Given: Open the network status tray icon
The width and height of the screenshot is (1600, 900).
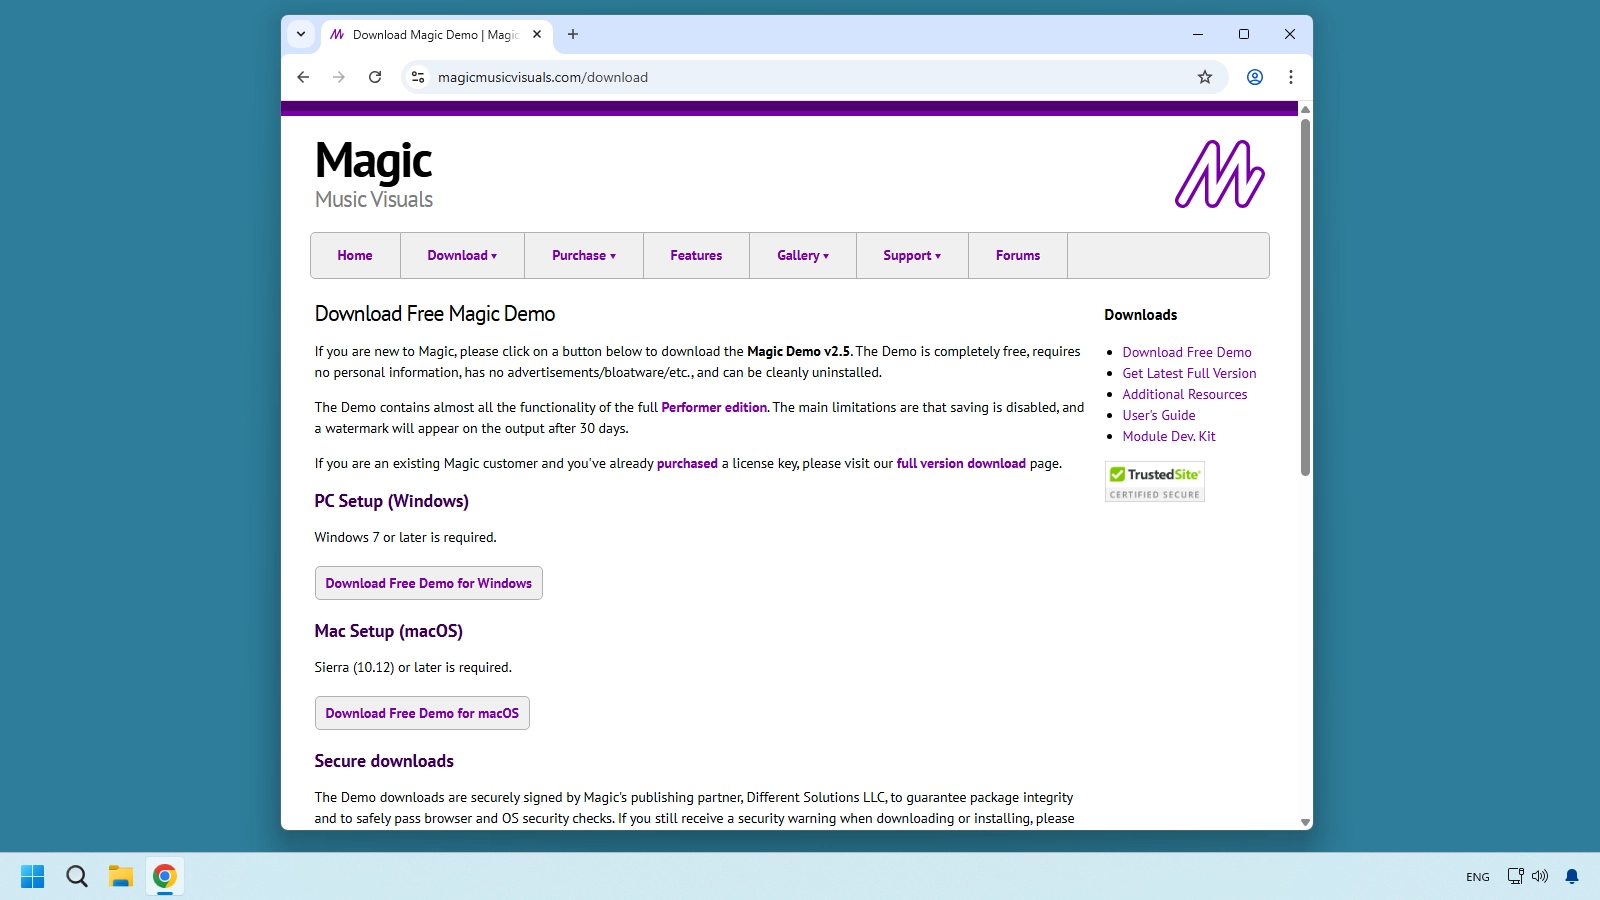Looking at the screenshot, I should click(1515, 876).
